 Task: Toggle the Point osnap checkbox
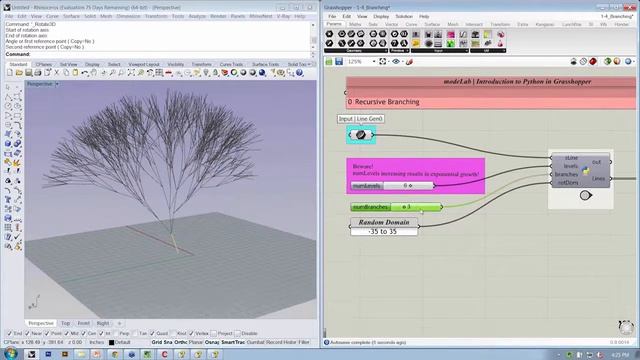pyautogui.click(x=47, y=333)
